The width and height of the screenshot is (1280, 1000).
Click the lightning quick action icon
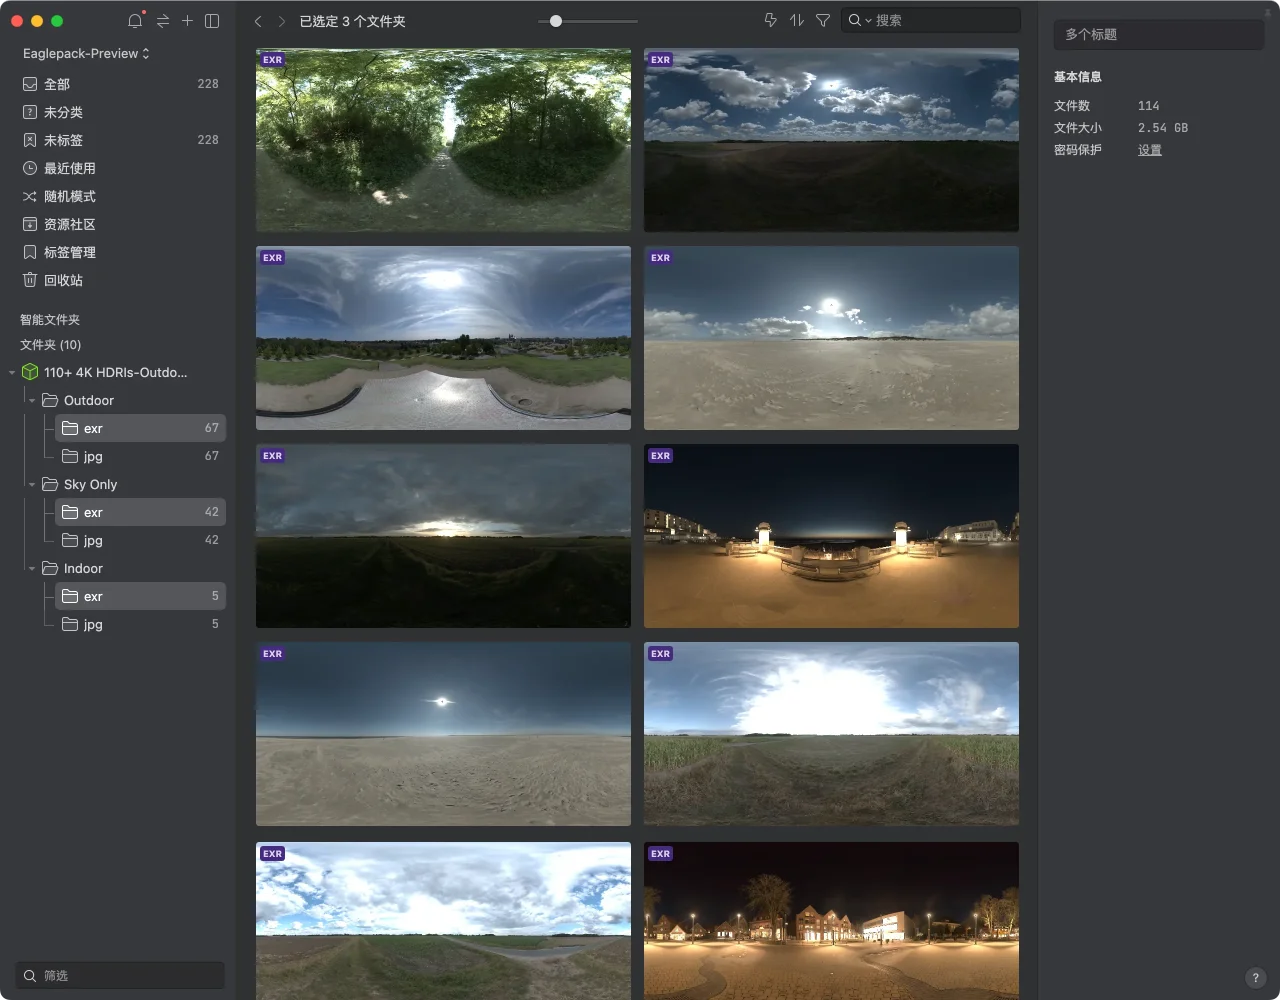770,20
